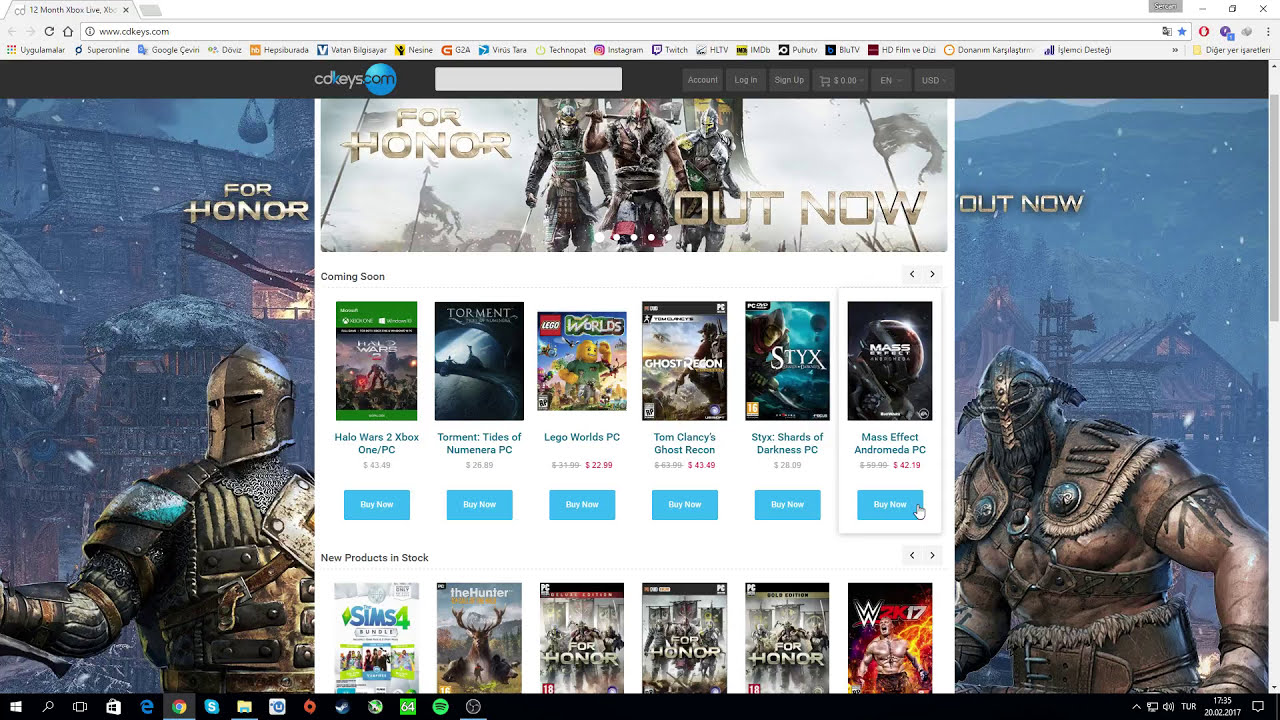
Task: Click the cdkeys.com logo
Action: (x=355, y=79)
